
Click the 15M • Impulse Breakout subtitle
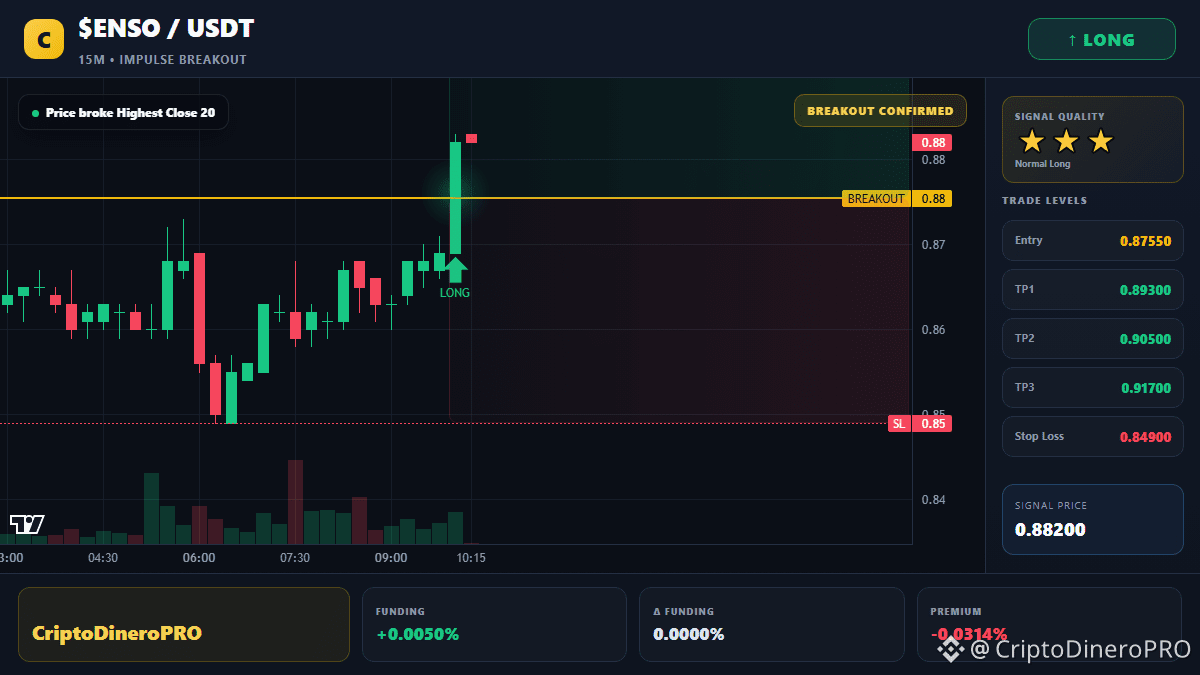(162, 60)
